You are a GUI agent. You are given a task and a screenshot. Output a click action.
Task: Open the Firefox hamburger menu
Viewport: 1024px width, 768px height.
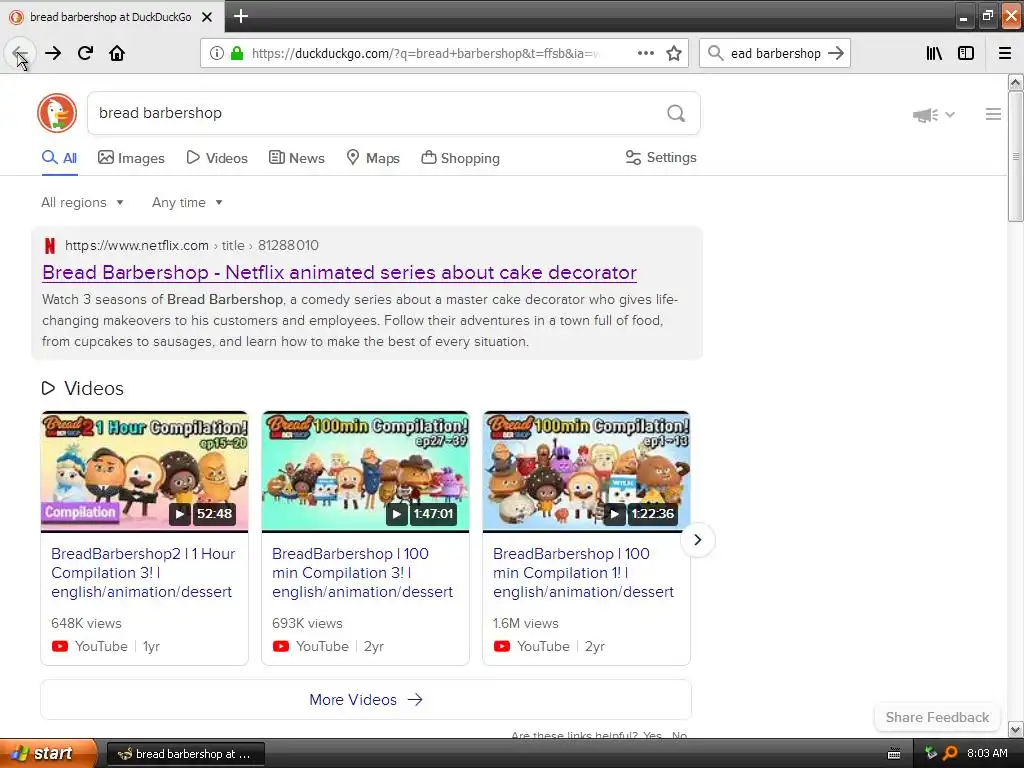(1005, 53)
